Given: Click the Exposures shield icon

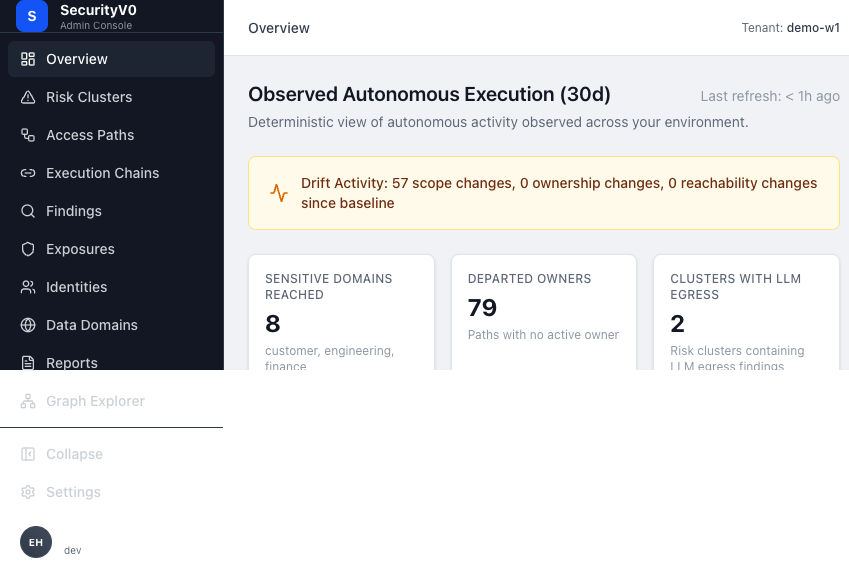Looking at the screenshot, I should (x=28, y=249).
